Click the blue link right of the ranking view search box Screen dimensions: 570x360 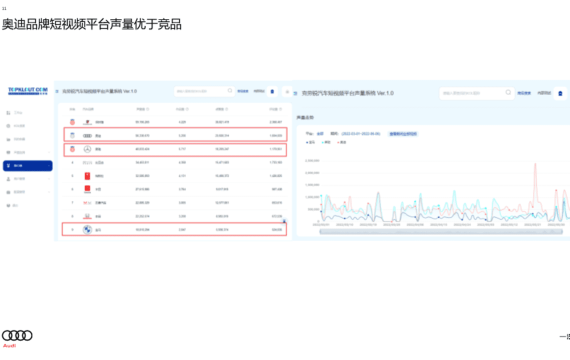243,91
